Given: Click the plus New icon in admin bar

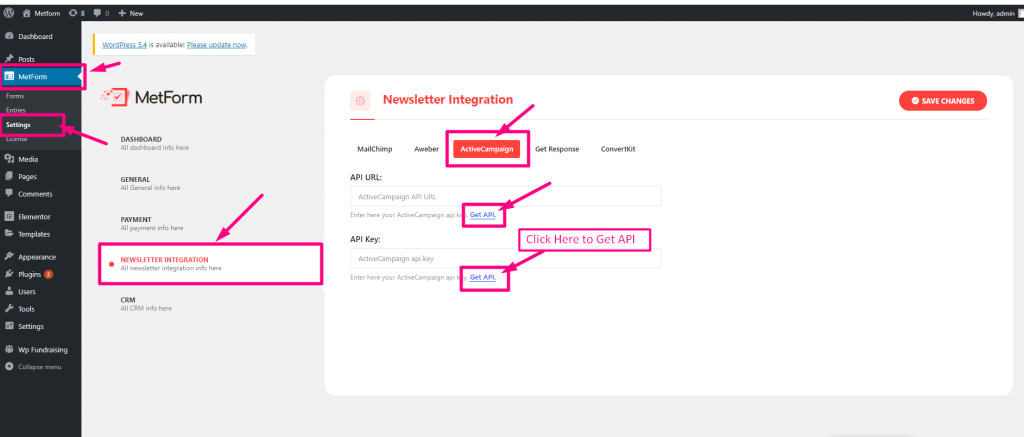Looking at the screenshot, I should tap(122, 13).
